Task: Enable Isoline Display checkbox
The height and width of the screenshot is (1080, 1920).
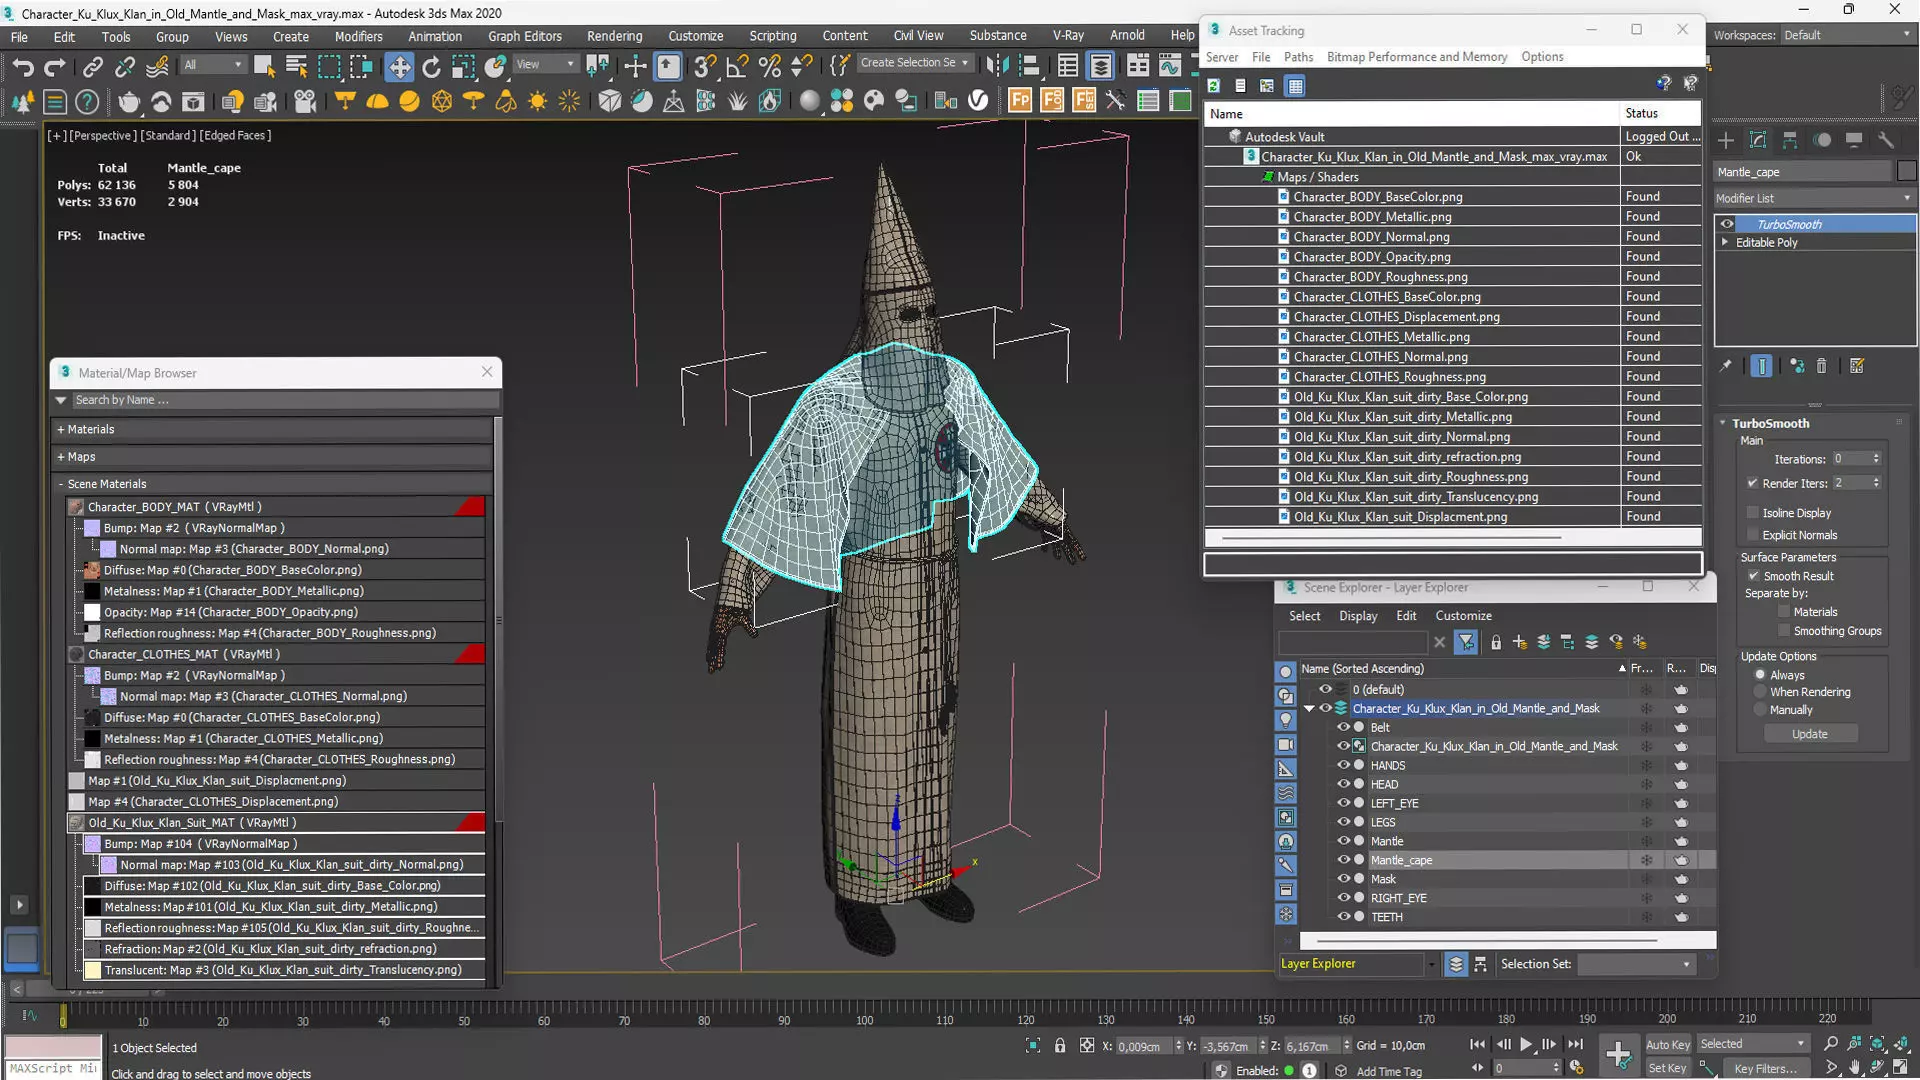Action: (x=1752, y=513)
